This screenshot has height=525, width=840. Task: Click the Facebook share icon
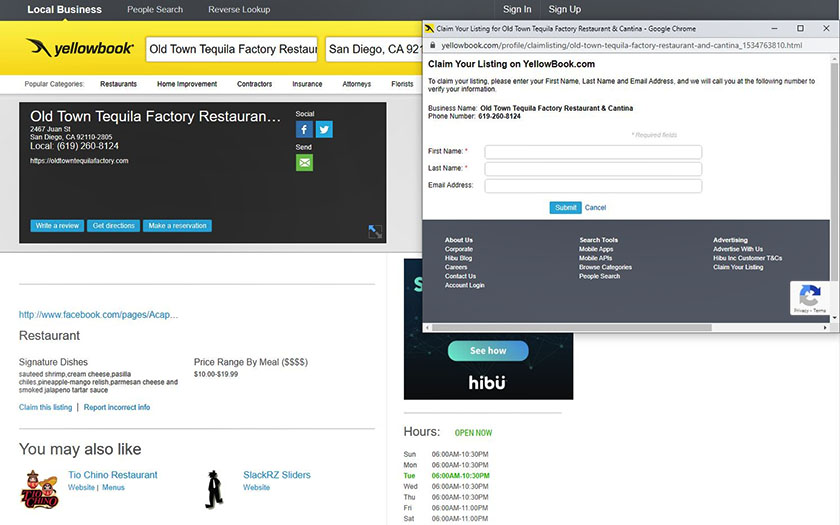304,129
